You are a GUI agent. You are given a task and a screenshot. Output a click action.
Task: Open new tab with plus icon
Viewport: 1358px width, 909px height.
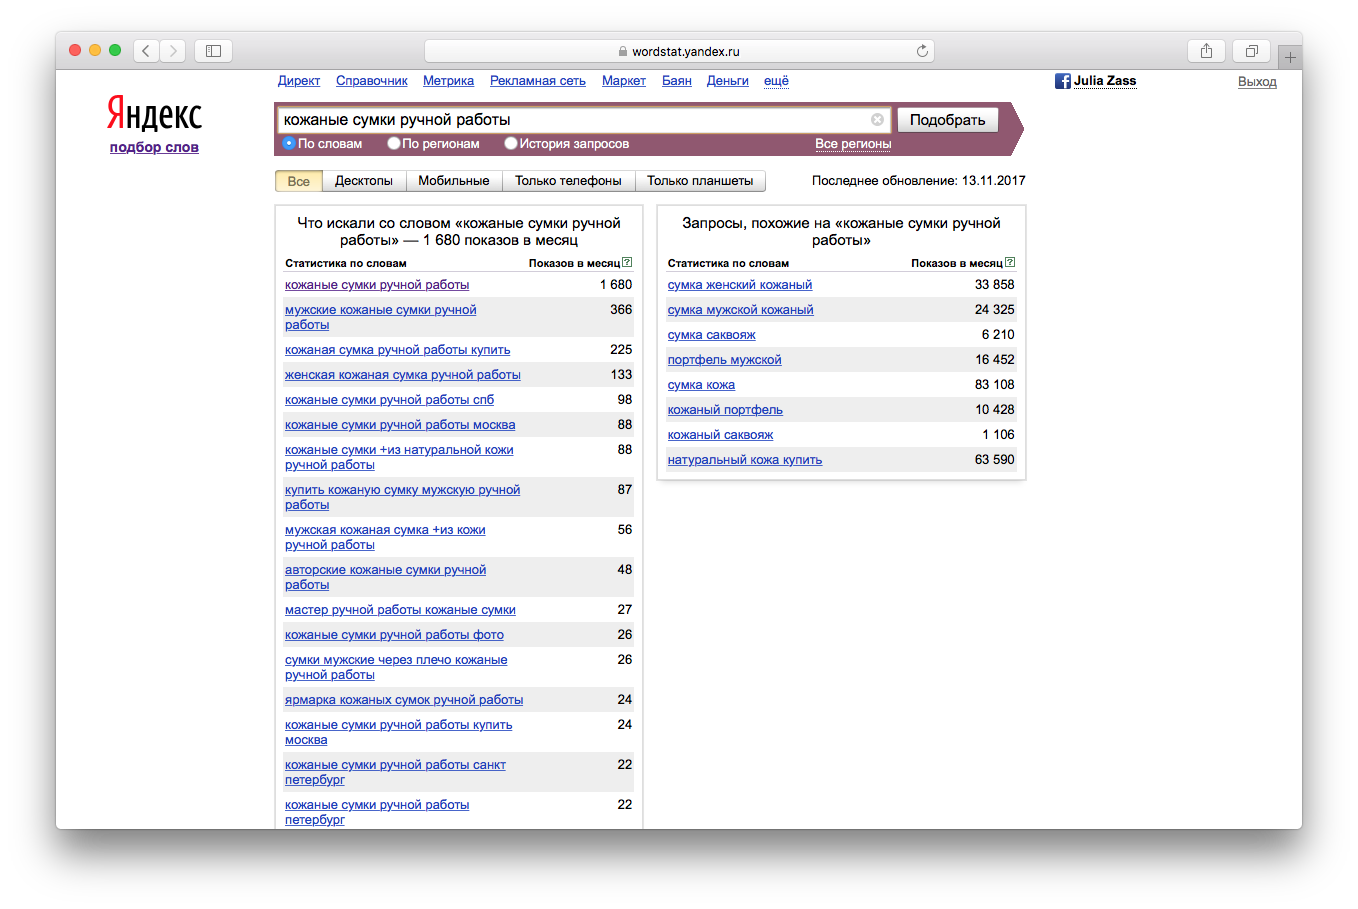[1290, 57]
